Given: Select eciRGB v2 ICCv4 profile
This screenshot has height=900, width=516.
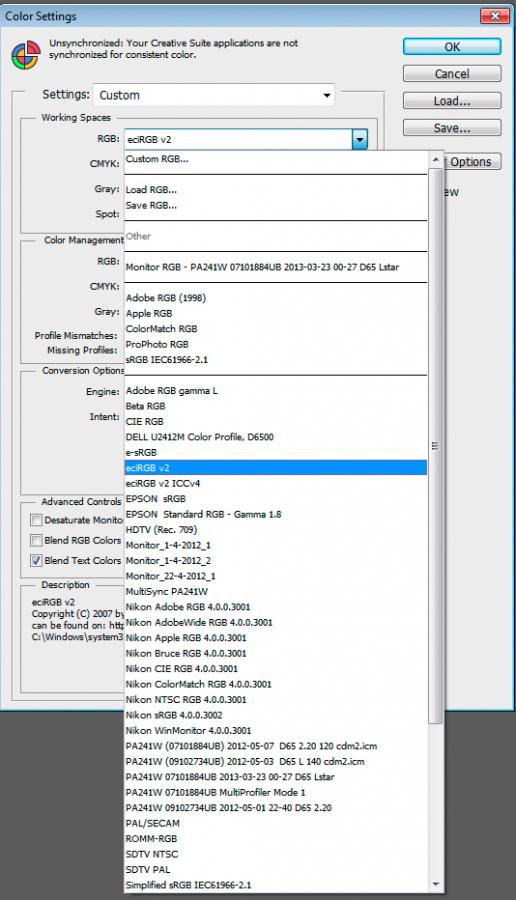Looking at the screenshot, I should [276, 483].
